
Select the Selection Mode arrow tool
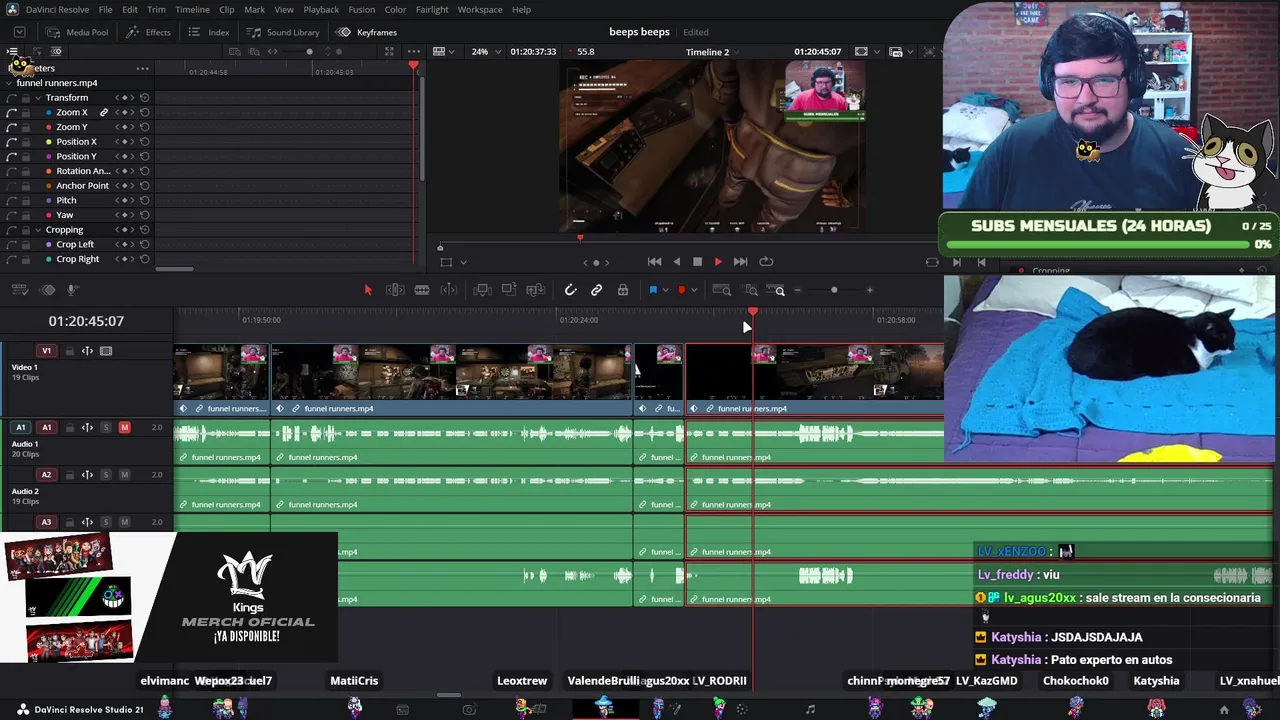click(x=368, y=290)
